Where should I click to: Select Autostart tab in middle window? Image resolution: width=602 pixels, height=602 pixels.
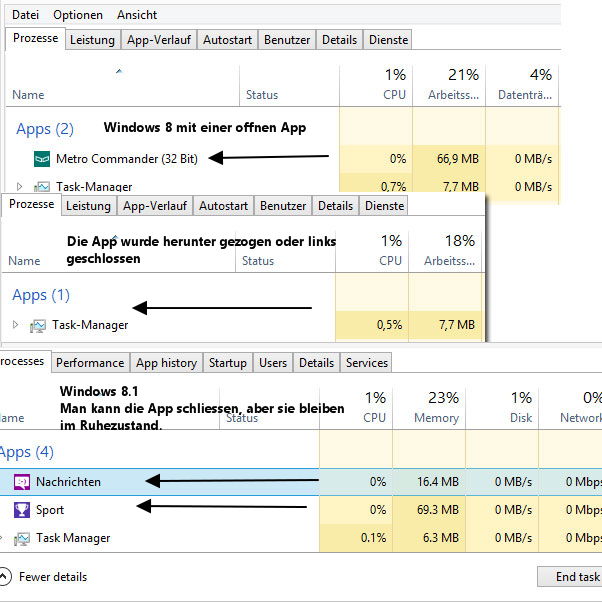(223, 206)
